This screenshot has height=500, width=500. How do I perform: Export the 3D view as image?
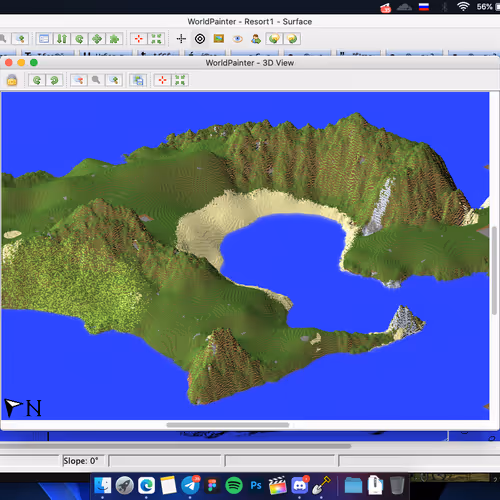(x=138, y=80)
